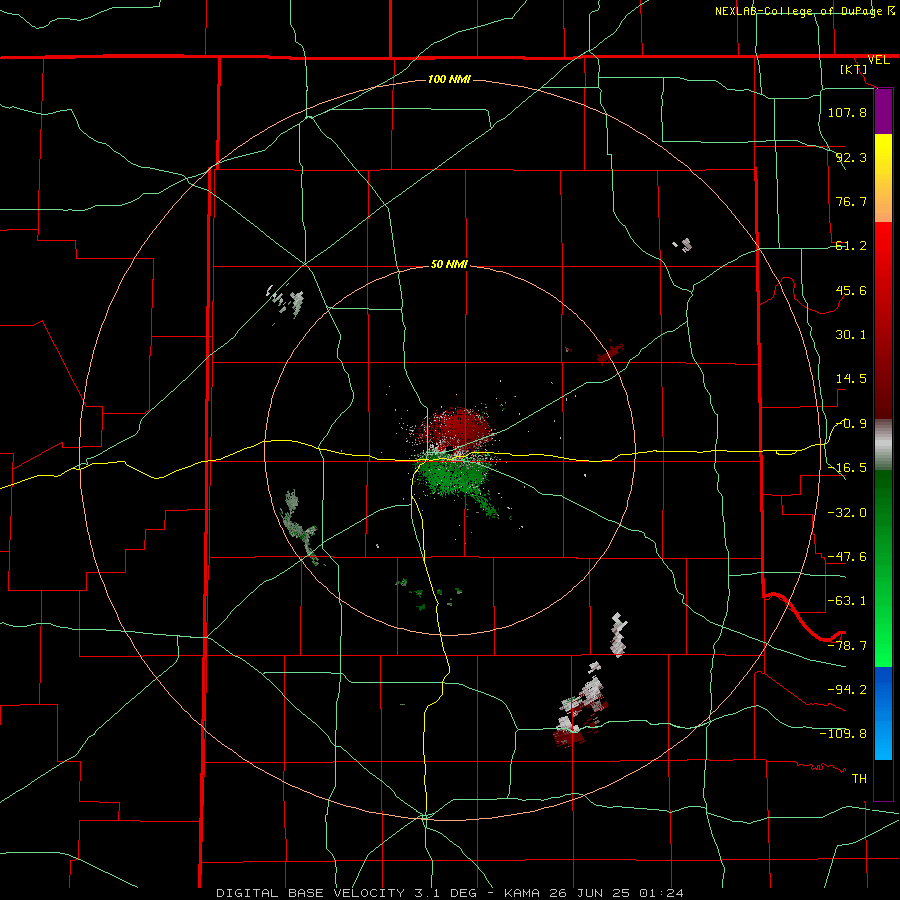Image resolution: width=900 pixels, height=900 pixels.
Task: Pick the blue segment of the color bar
Action: pyautogui.click(x=883, y=713)
